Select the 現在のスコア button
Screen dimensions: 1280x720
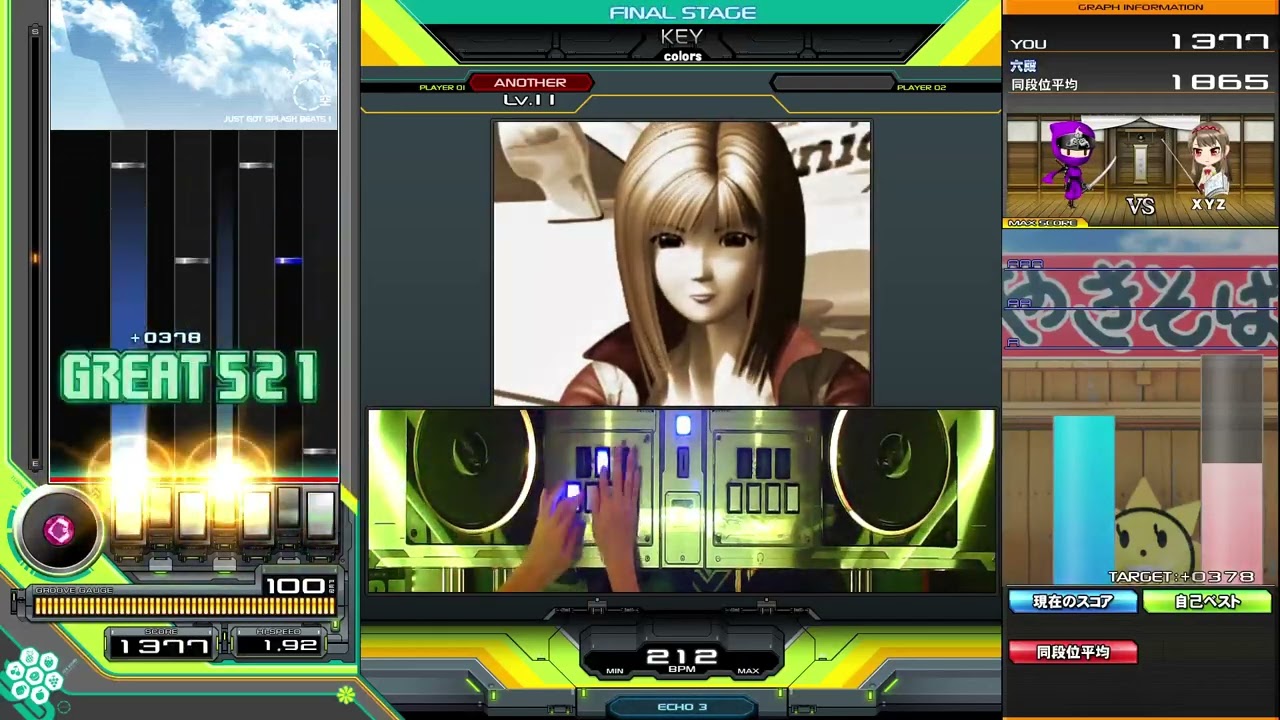point(1073,602)
